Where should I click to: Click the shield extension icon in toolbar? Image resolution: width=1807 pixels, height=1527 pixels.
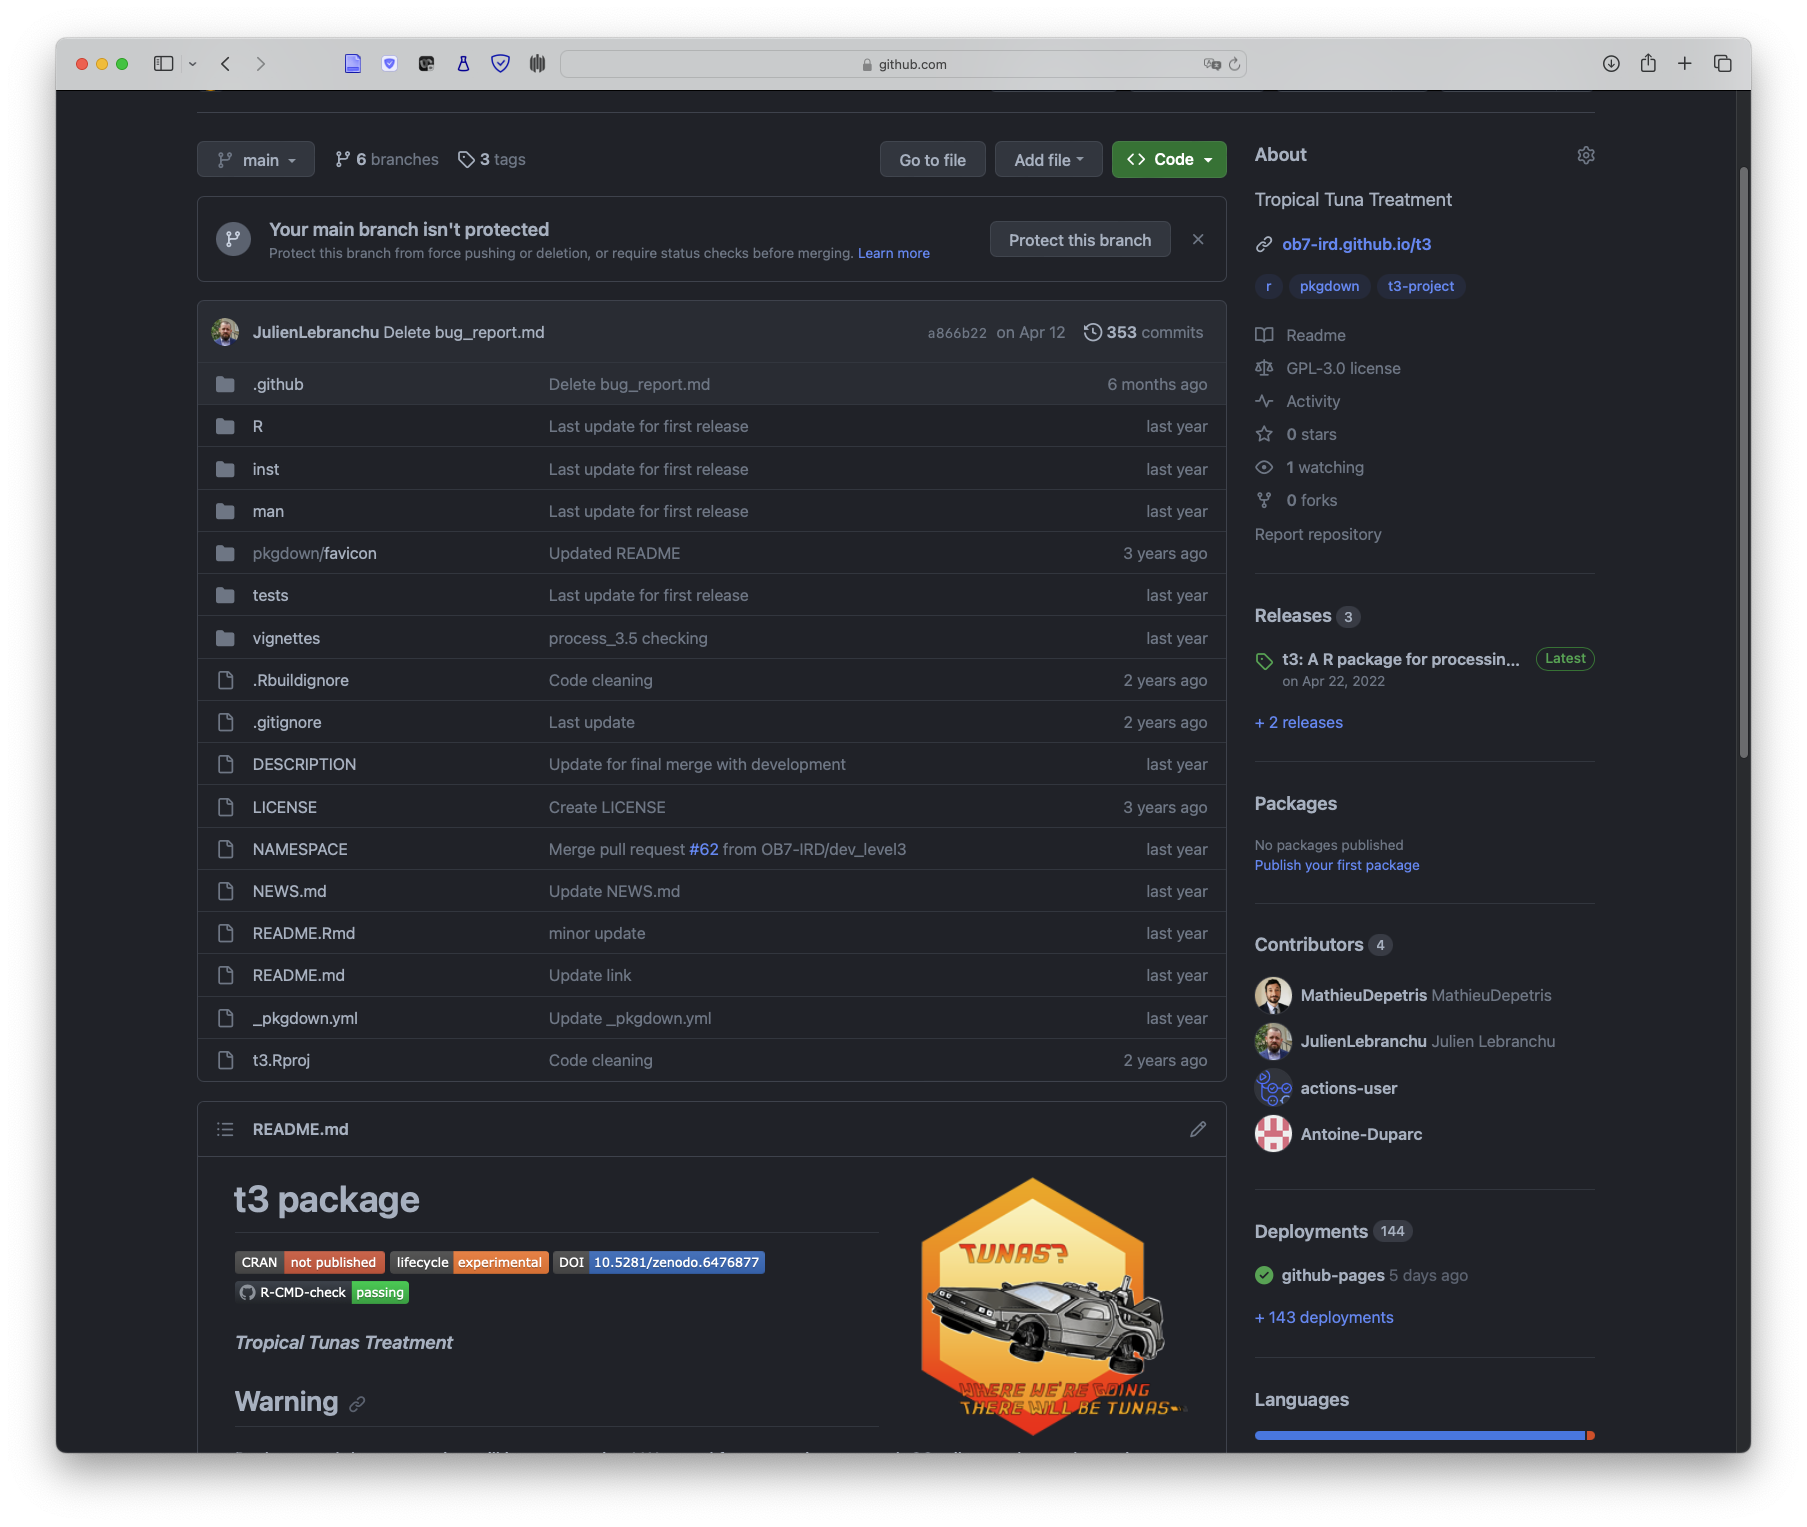click(x=501, y=64)
